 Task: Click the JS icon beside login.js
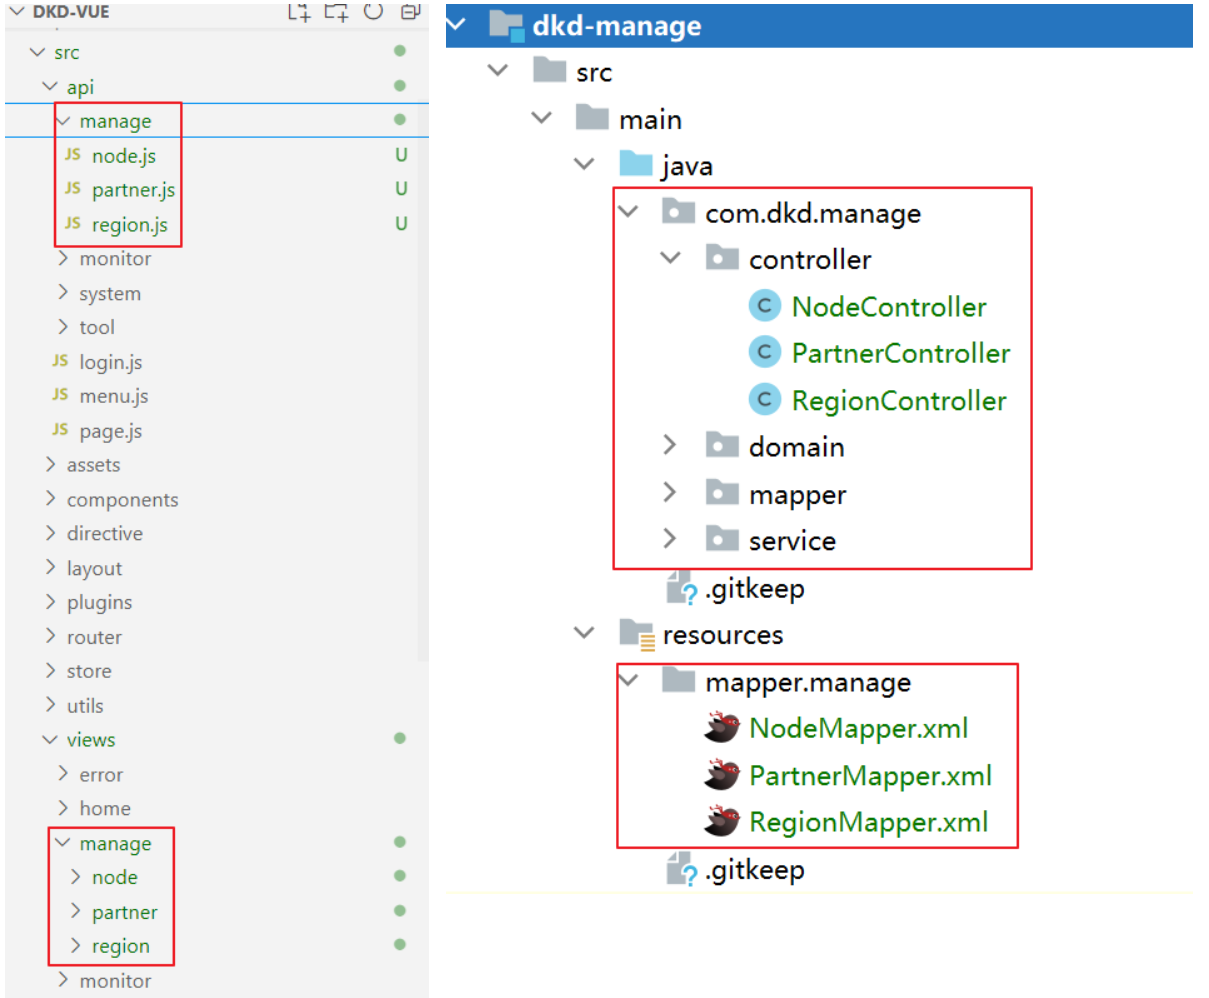[x=60, y=361]
